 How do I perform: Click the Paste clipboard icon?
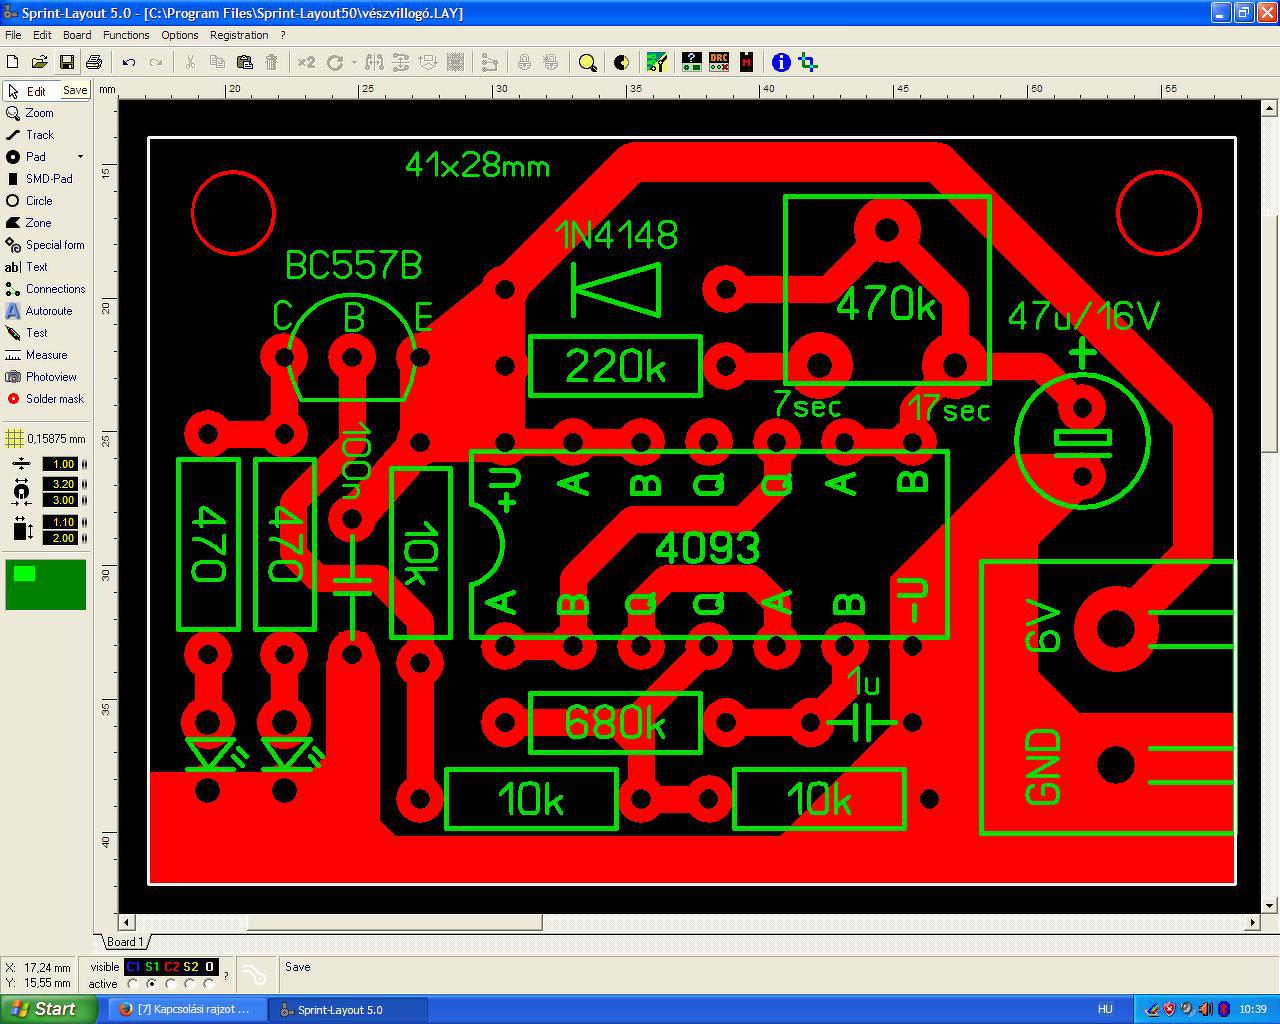(x=244, y=62)
